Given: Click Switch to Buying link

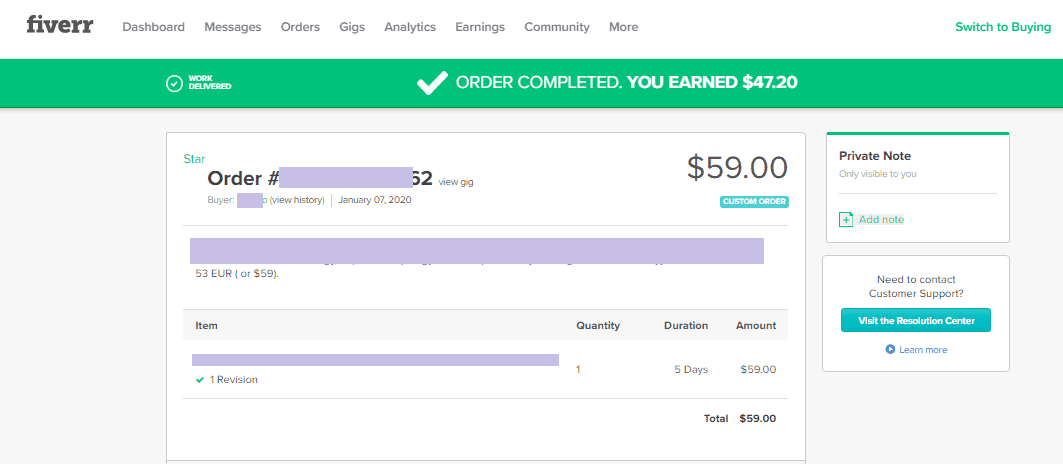Looking at the screenshot, I should [1003, 27].
